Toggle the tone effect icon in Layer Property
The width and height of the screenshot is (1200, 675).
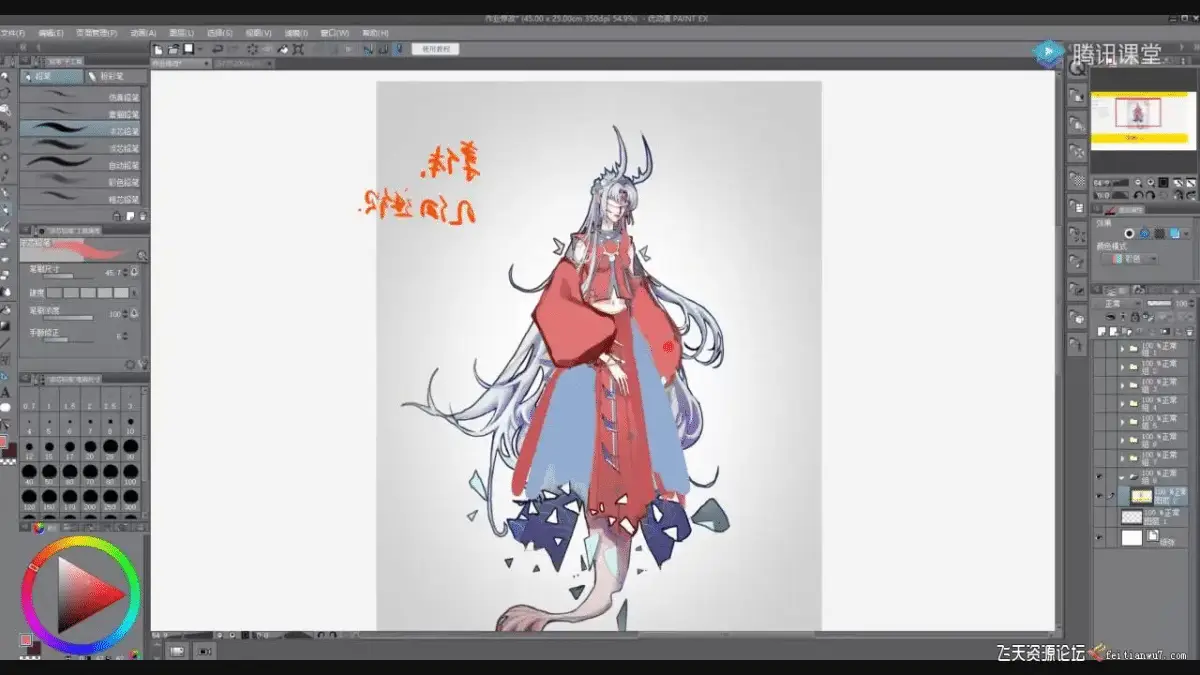point(1144,233)
